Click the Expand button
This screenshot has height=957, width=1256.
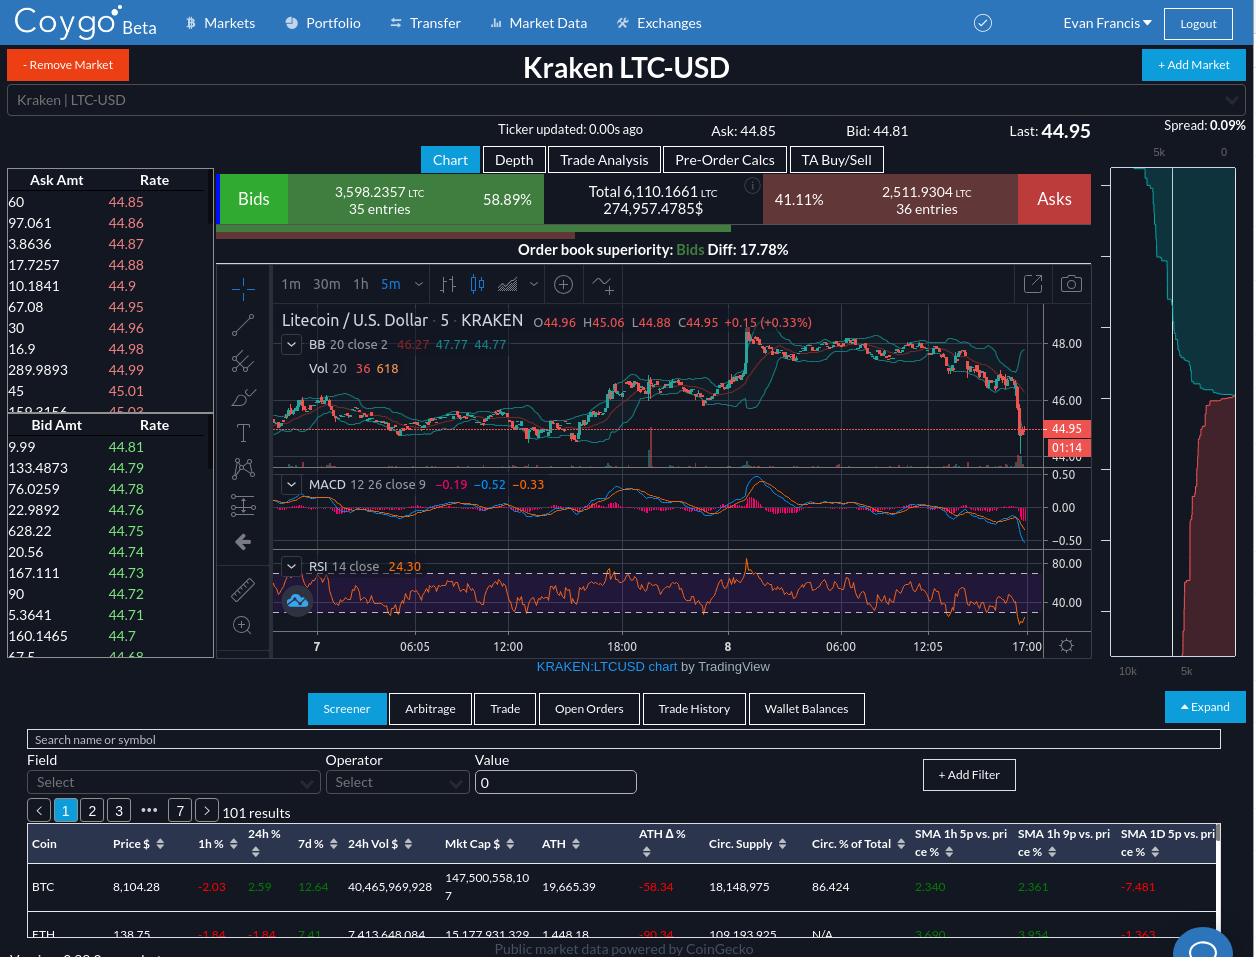click(x=1205, y=707)
